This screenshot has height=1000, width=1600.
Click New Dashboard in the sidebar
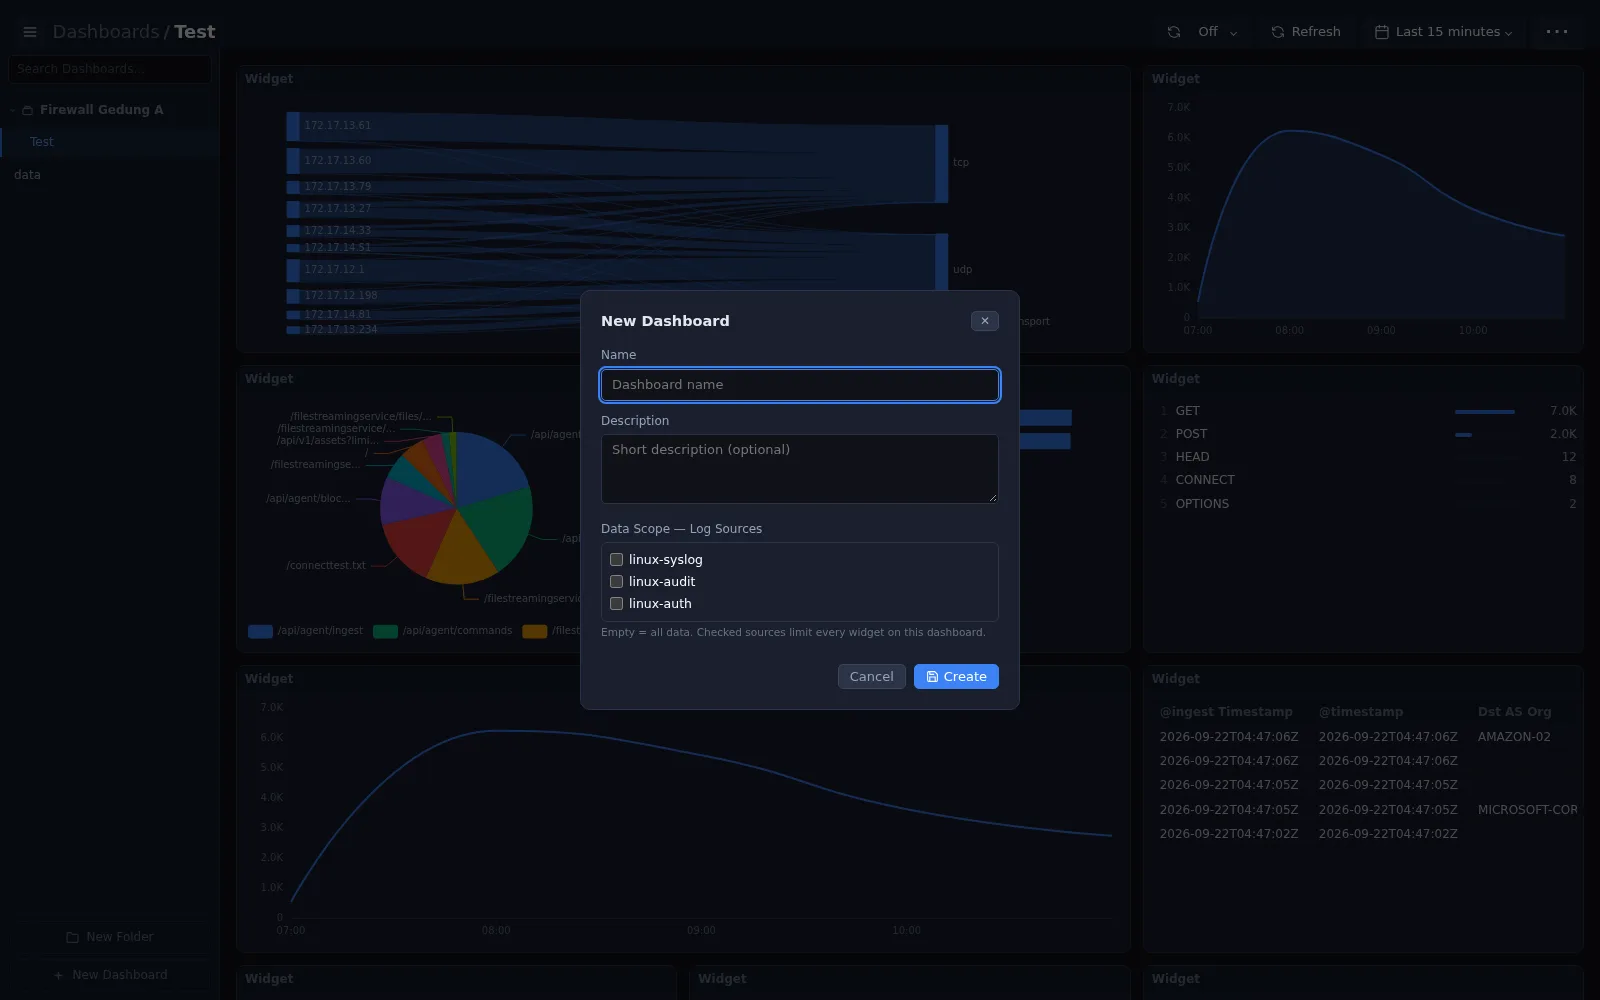pyautogui.click(x=110, y=975)
